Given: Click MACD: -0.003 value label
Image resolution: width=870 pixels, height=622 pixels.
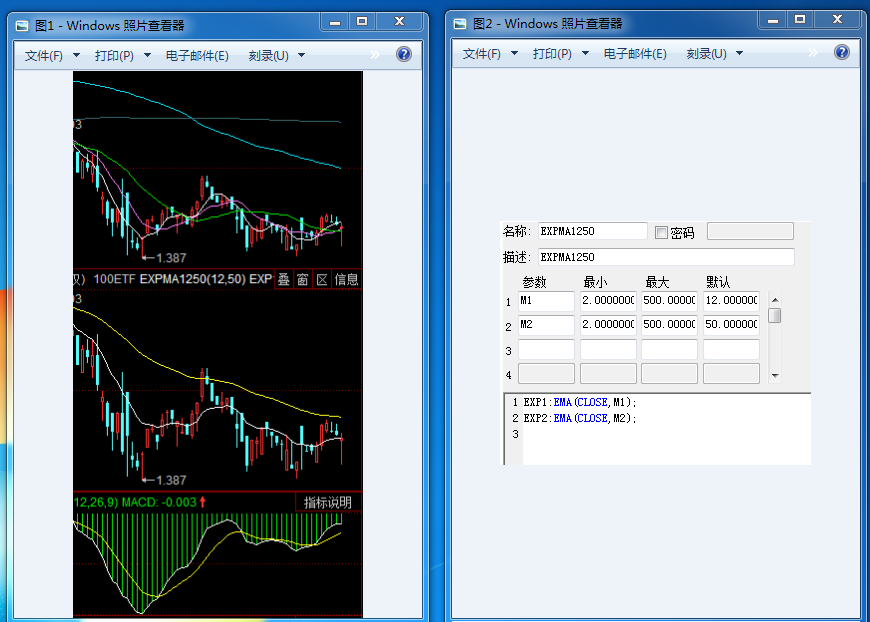Looking at the screenshot, I should point(159,503).
